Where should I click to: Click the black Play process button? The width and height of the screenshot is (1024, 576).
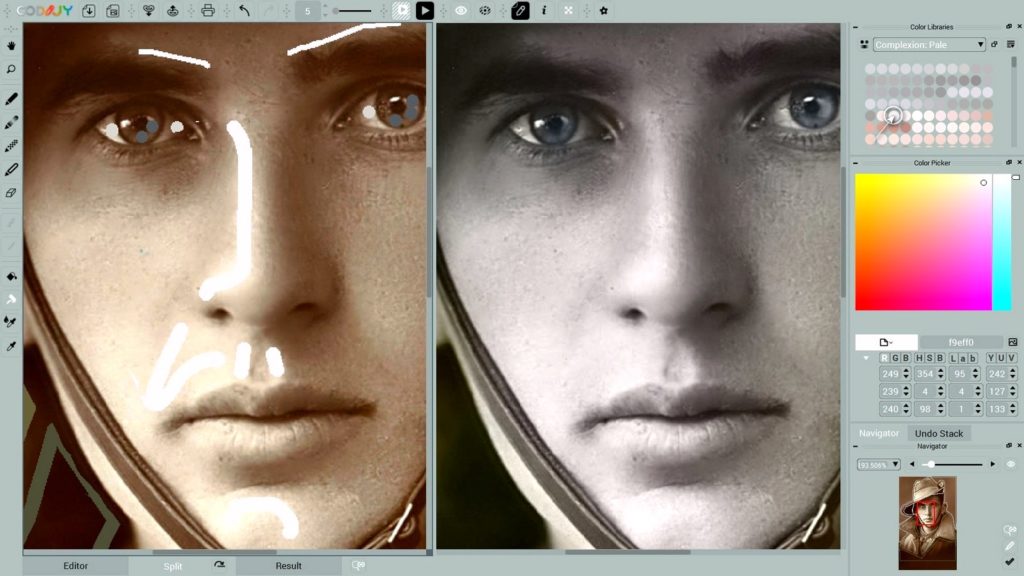(x=425, y=11)
